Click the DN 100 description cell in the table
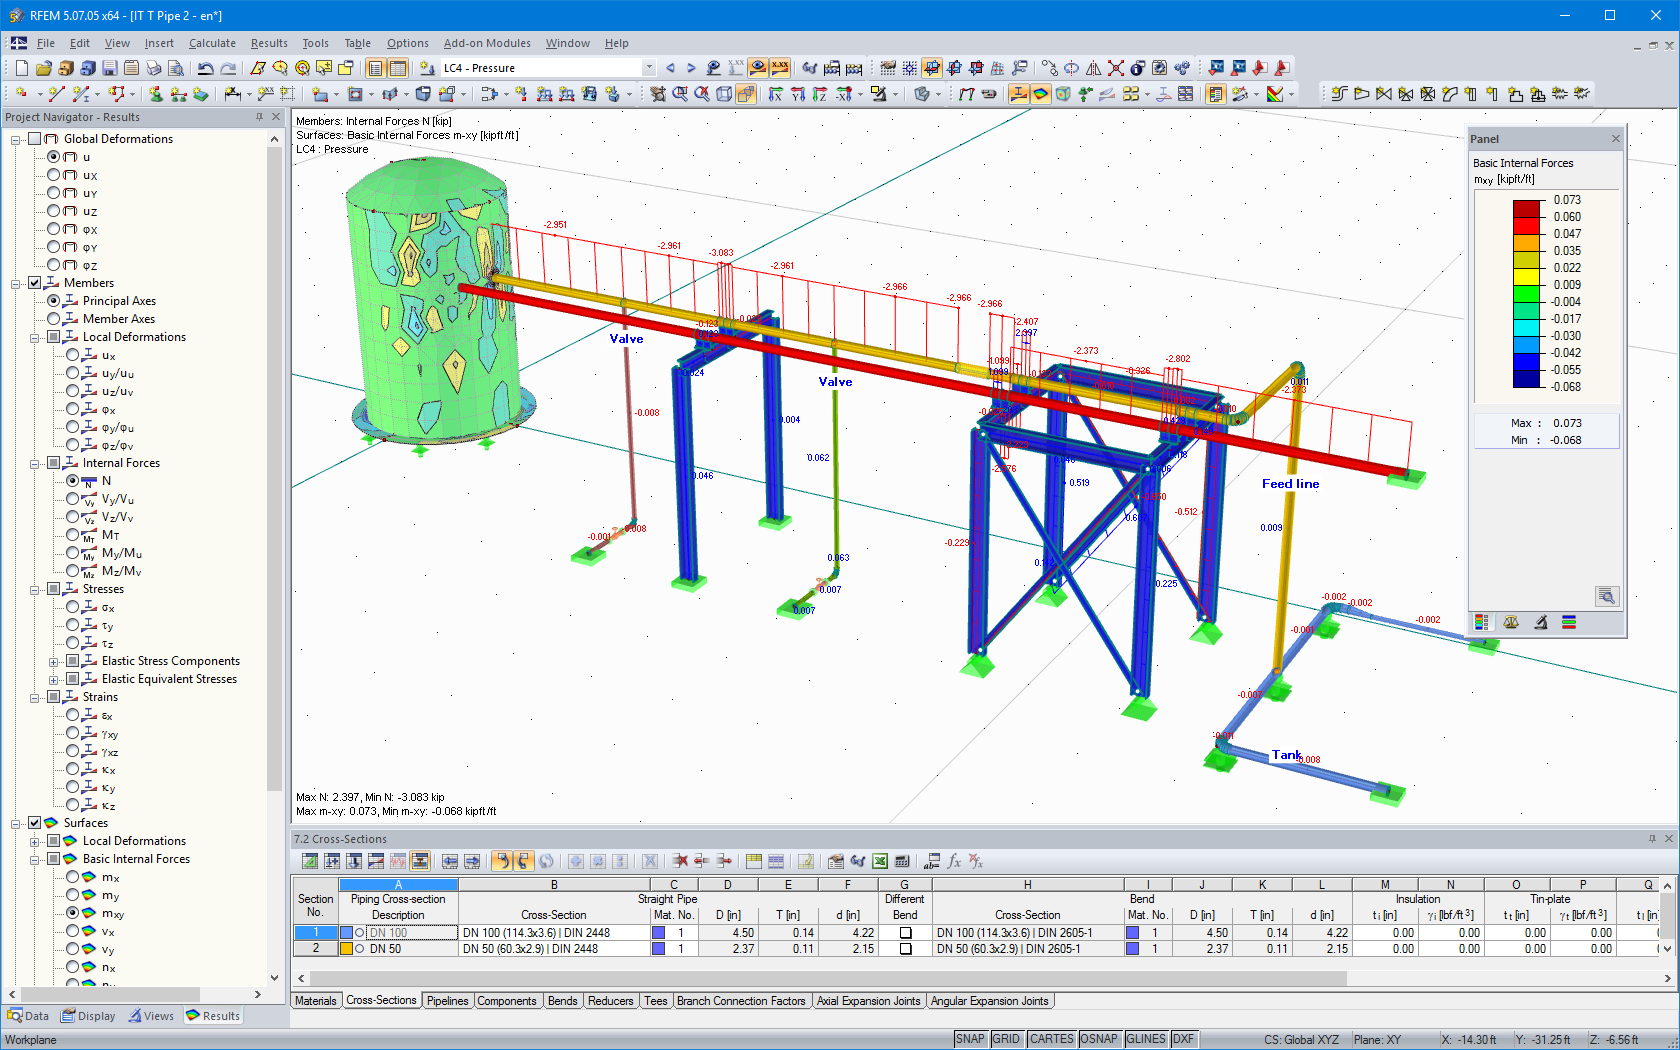The height and width of the screenshot is (1050, 1680). pyautogui.click(x=398, y=931)
